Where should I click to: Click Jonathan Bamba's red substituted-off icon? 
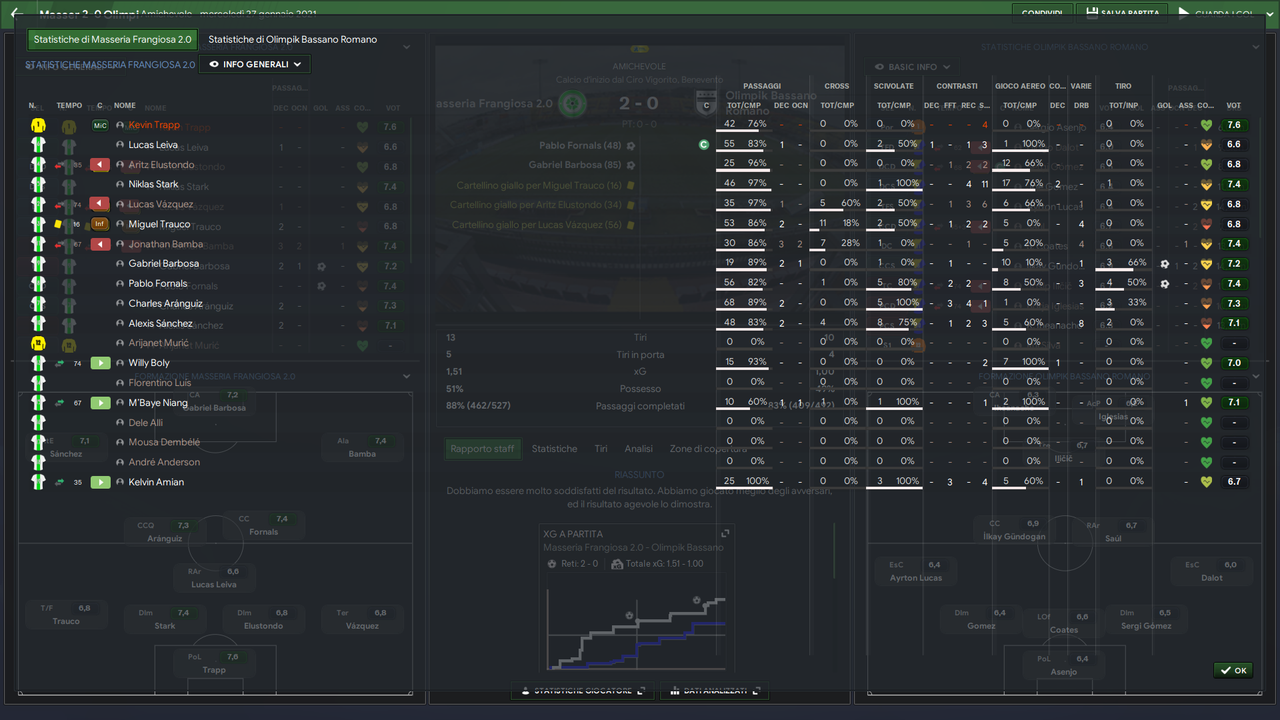point(100,244)
